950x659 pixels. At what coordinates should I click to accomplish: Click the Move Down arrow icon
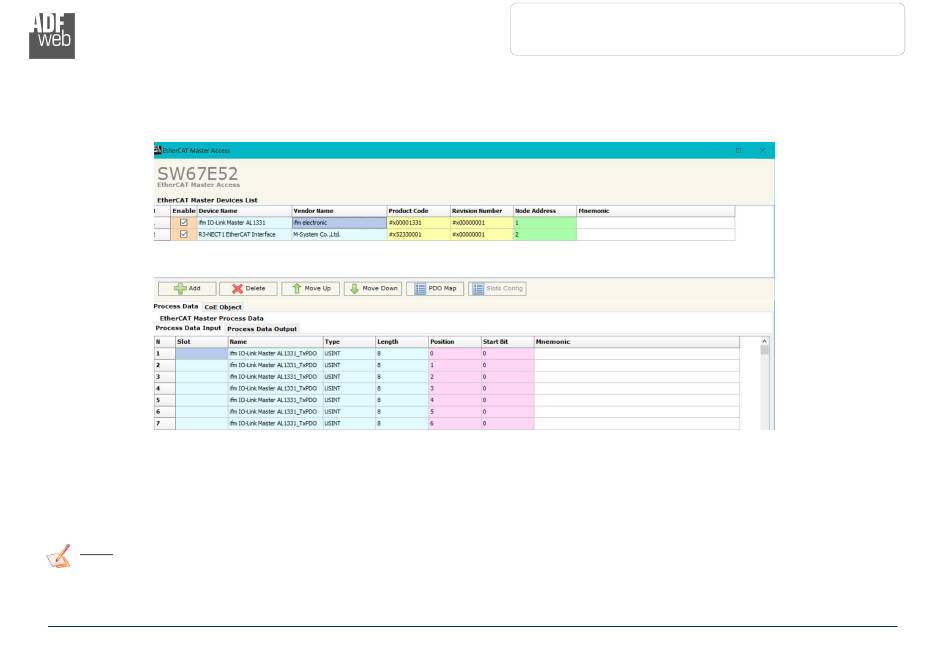tap(354, 288)
